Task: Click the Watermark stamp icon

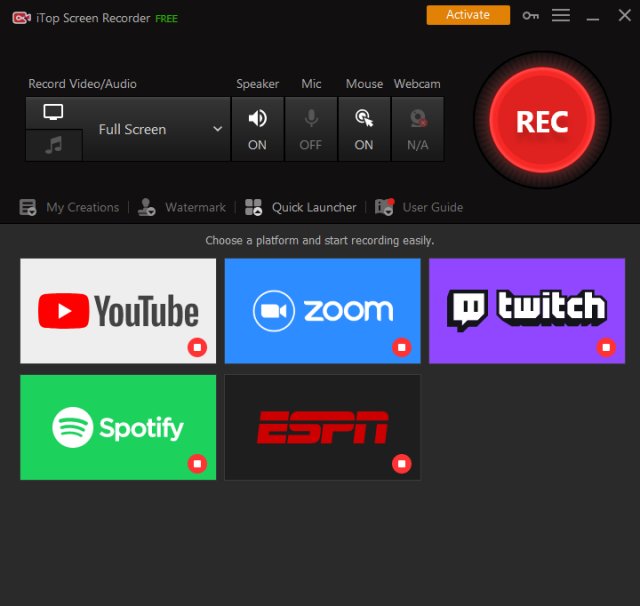Action: coord(147,207)
